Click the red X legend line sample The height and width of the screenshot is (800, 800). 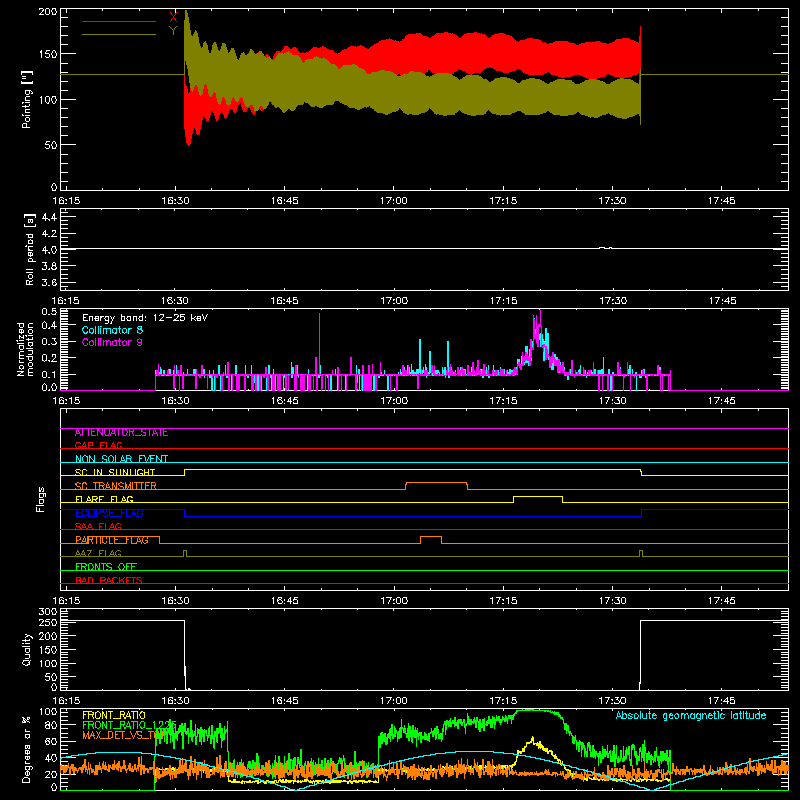pyautogui.click(x=119, y=21)
